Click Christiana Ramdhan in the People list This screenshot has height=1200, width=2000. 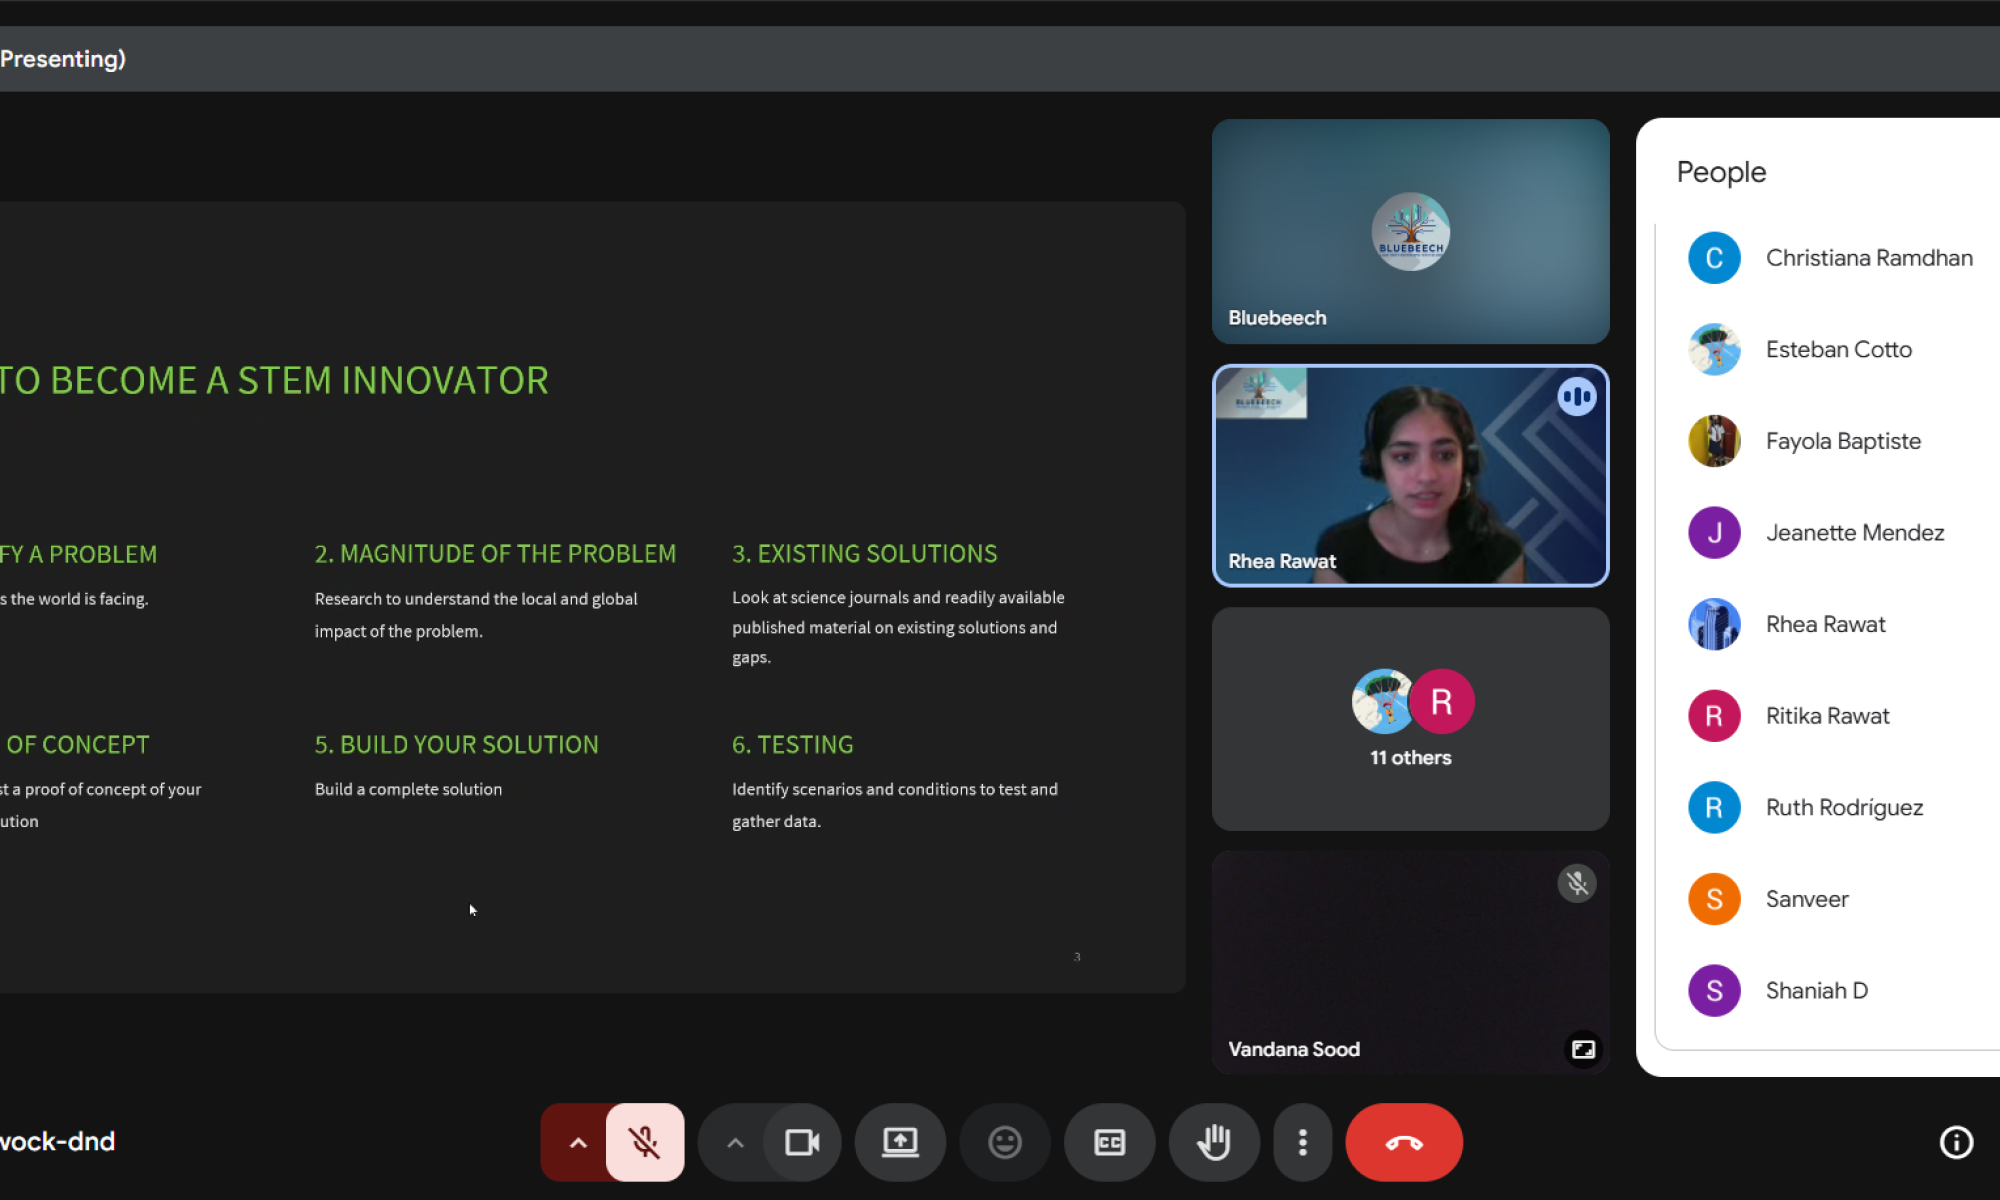coord(1830,258)
